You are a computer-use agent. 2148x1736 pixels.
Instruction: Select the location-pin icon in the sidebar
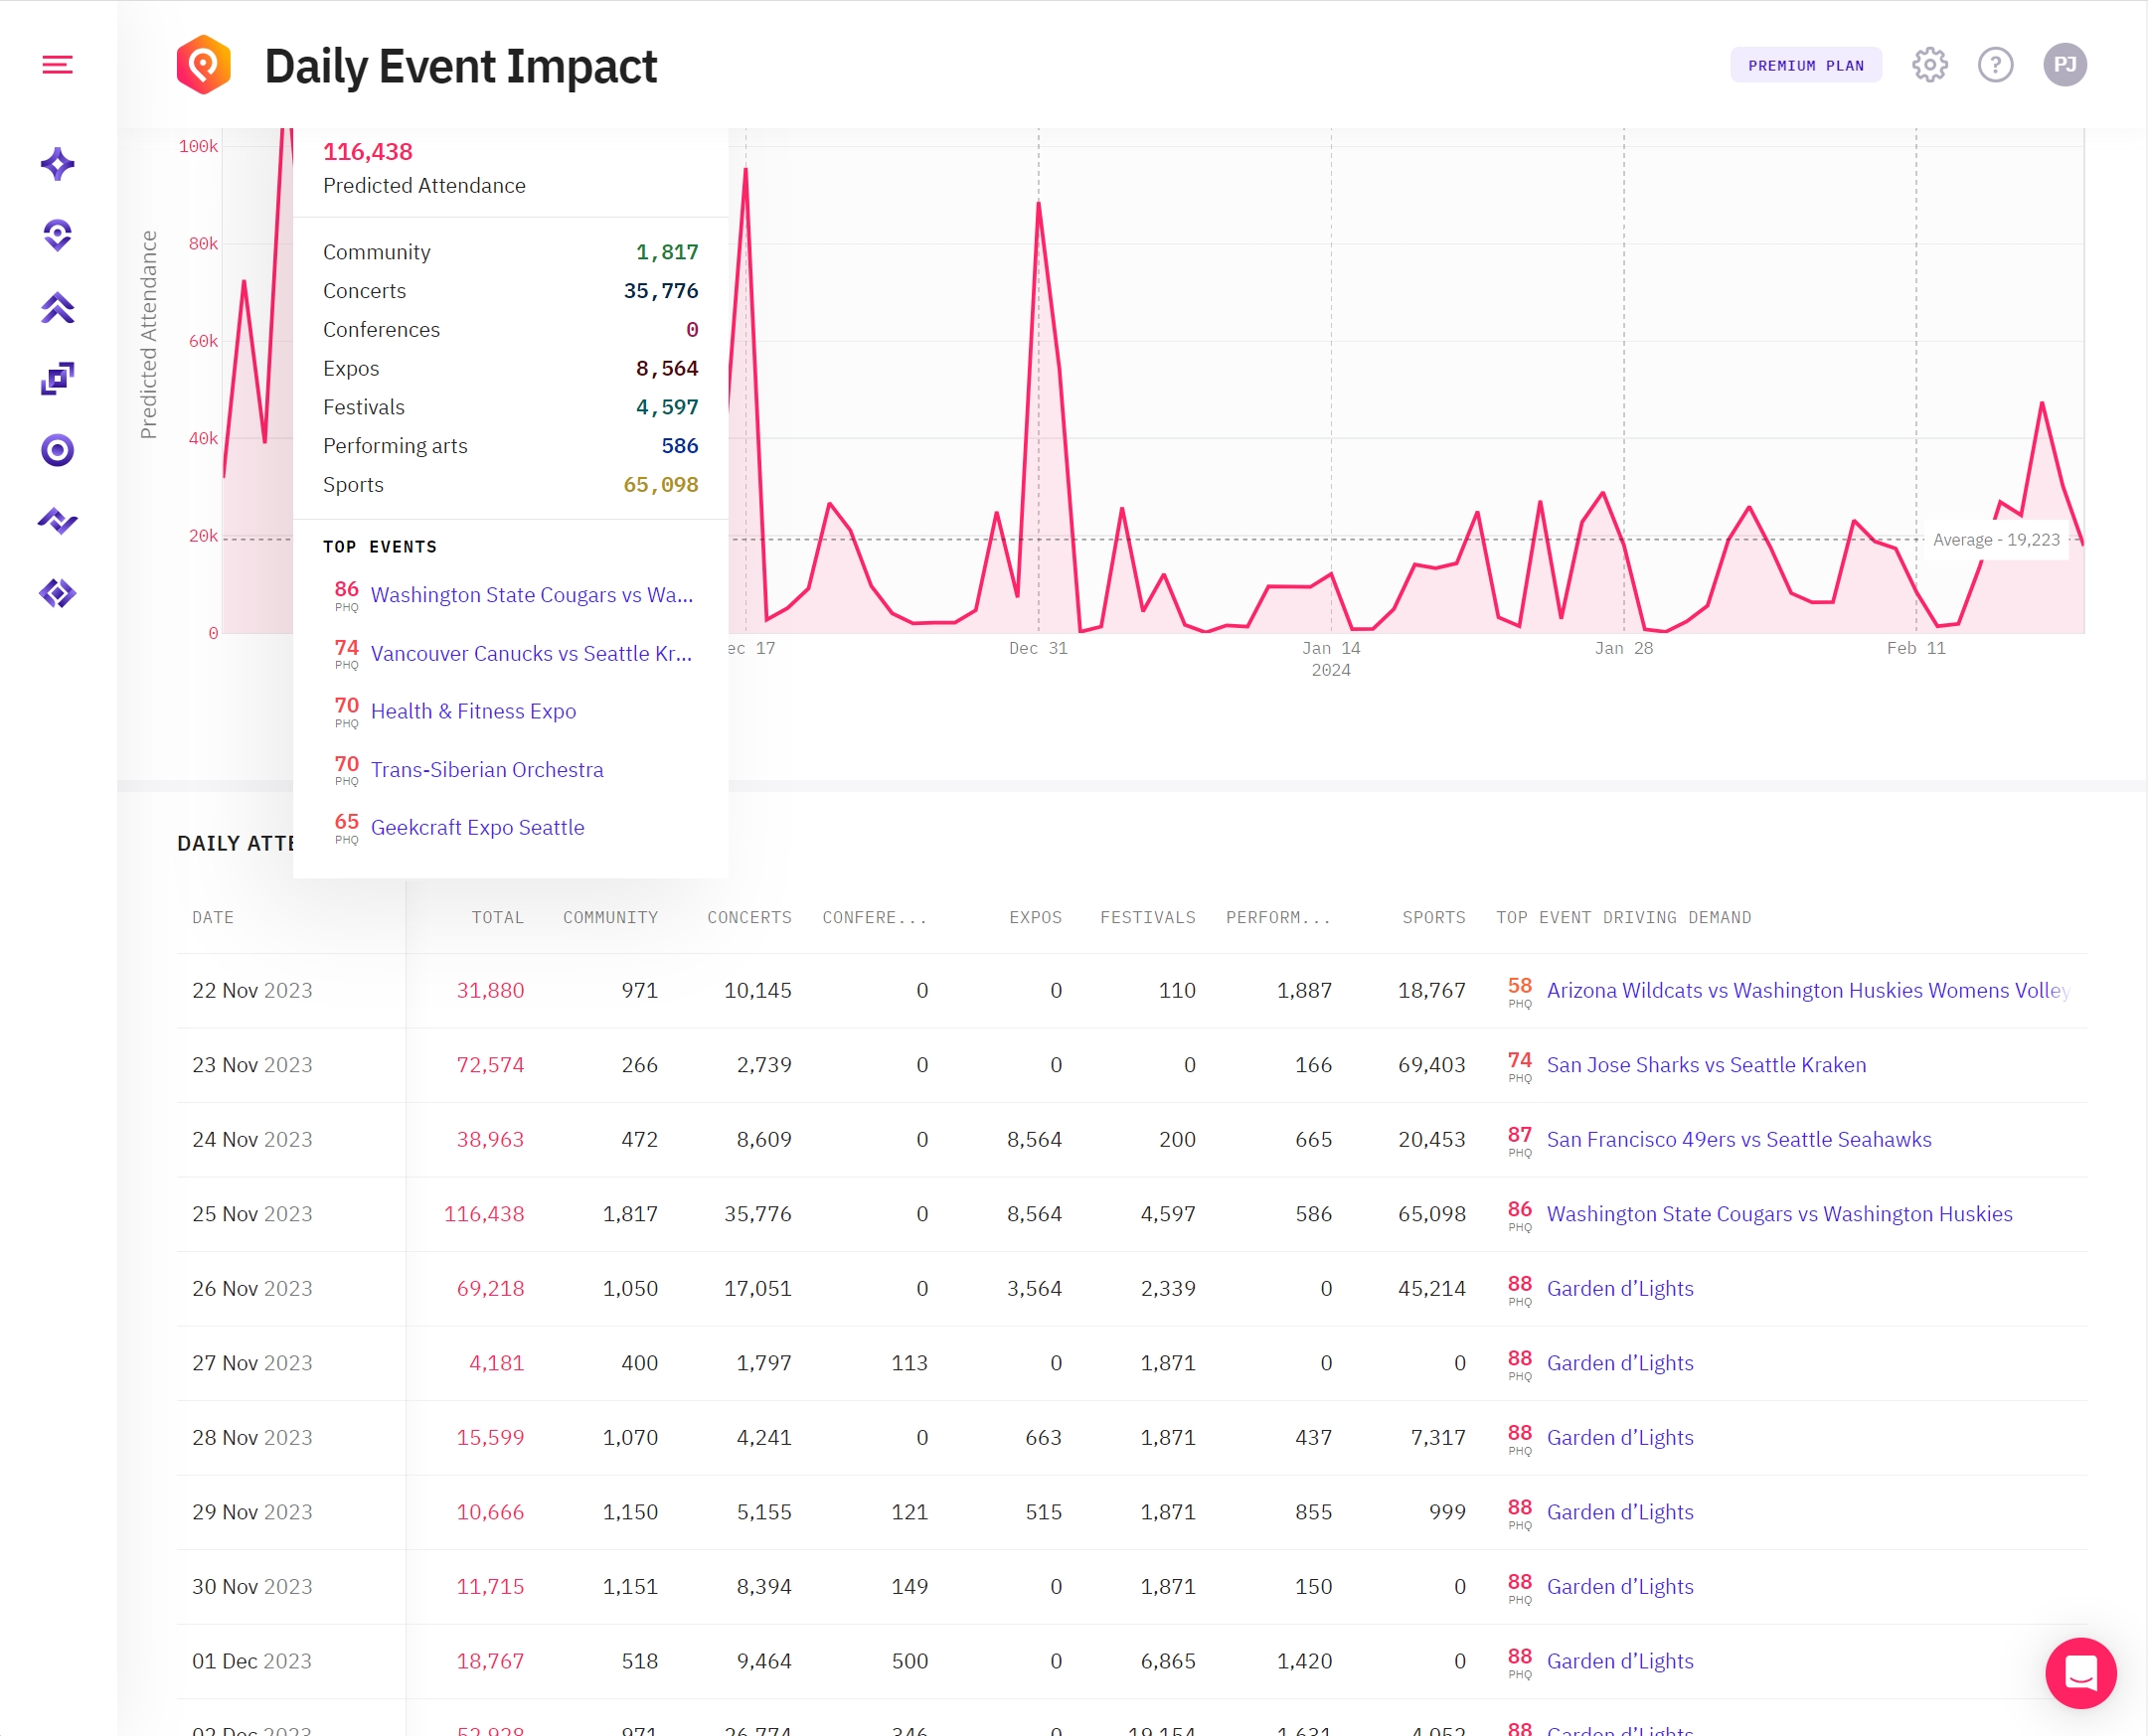pos(57,234)
